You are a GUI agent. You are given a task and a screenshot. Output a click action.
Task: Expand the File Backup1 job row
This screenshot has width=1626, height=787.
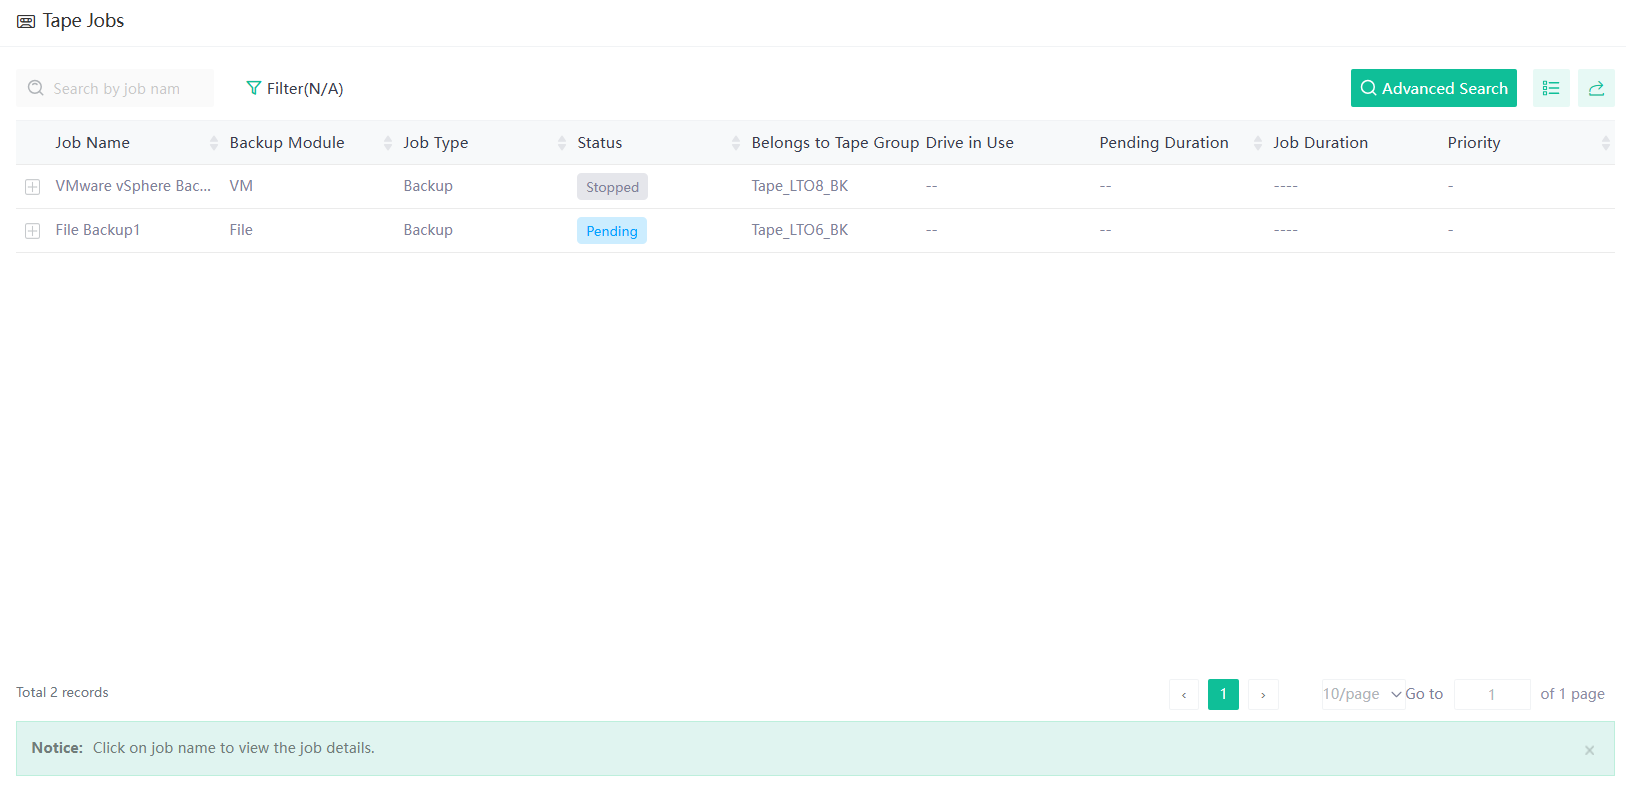click(33, 231)
